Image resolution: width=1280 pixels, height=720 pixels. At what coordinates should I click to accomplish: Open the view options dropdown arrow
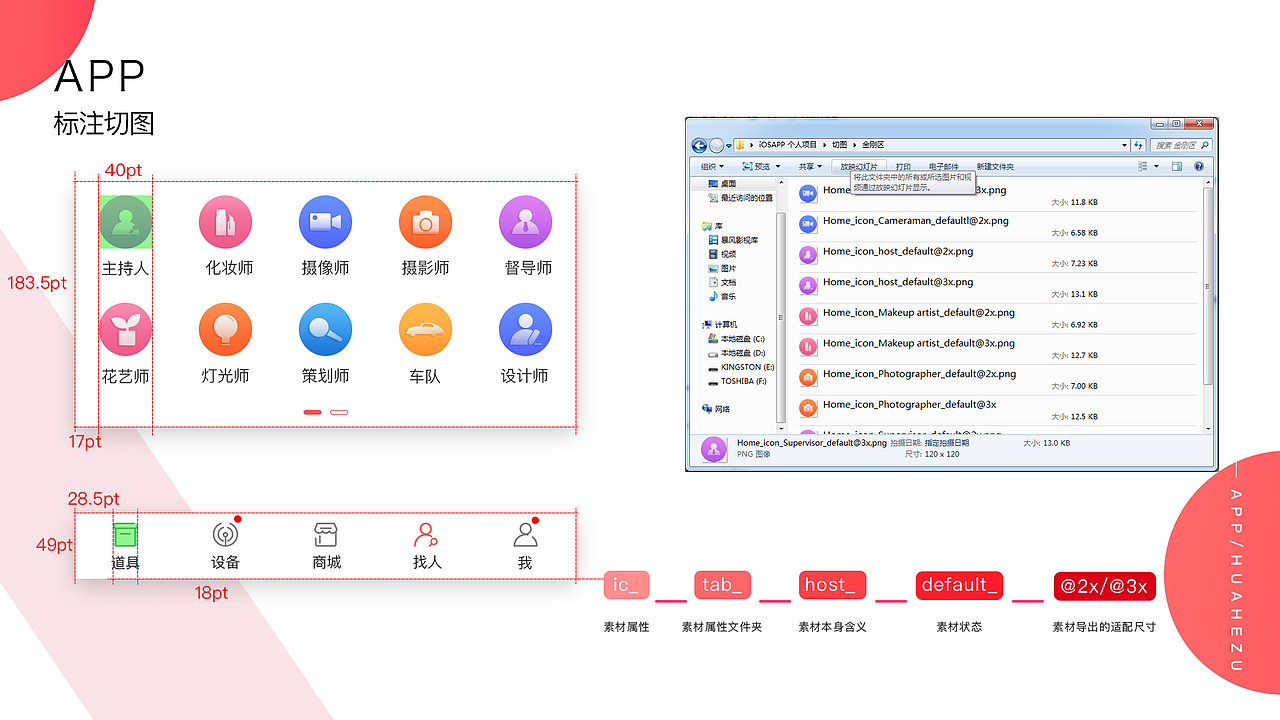(x=1157, y=167)
